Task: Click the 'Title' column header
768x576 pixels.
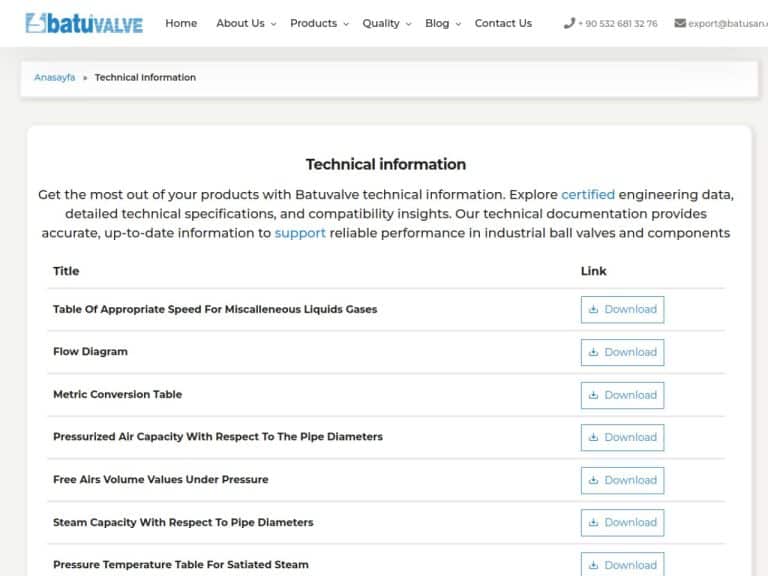Action: pyautogui.click(x=66, y=271)
